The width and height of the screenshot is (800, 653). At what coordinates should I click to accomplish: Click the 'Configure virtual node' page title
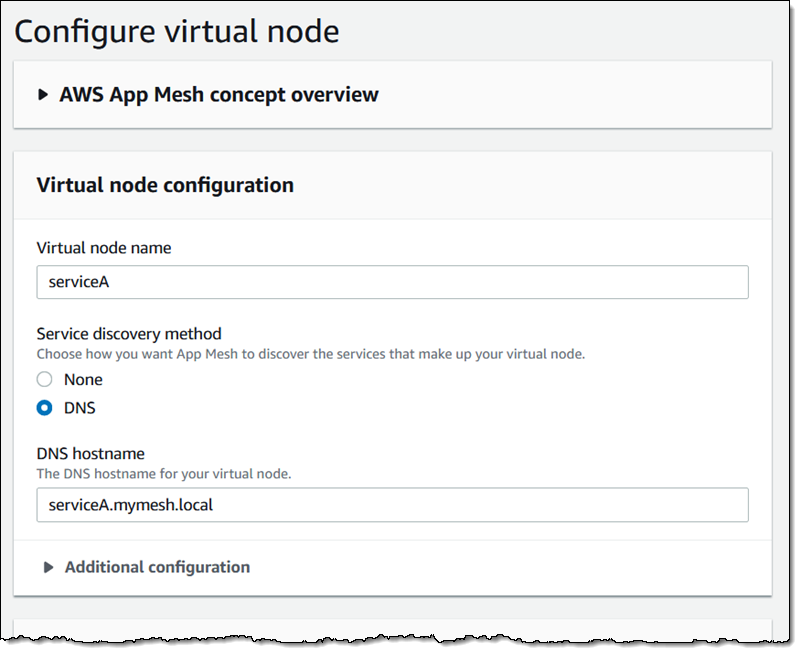(x=177, y=31)
